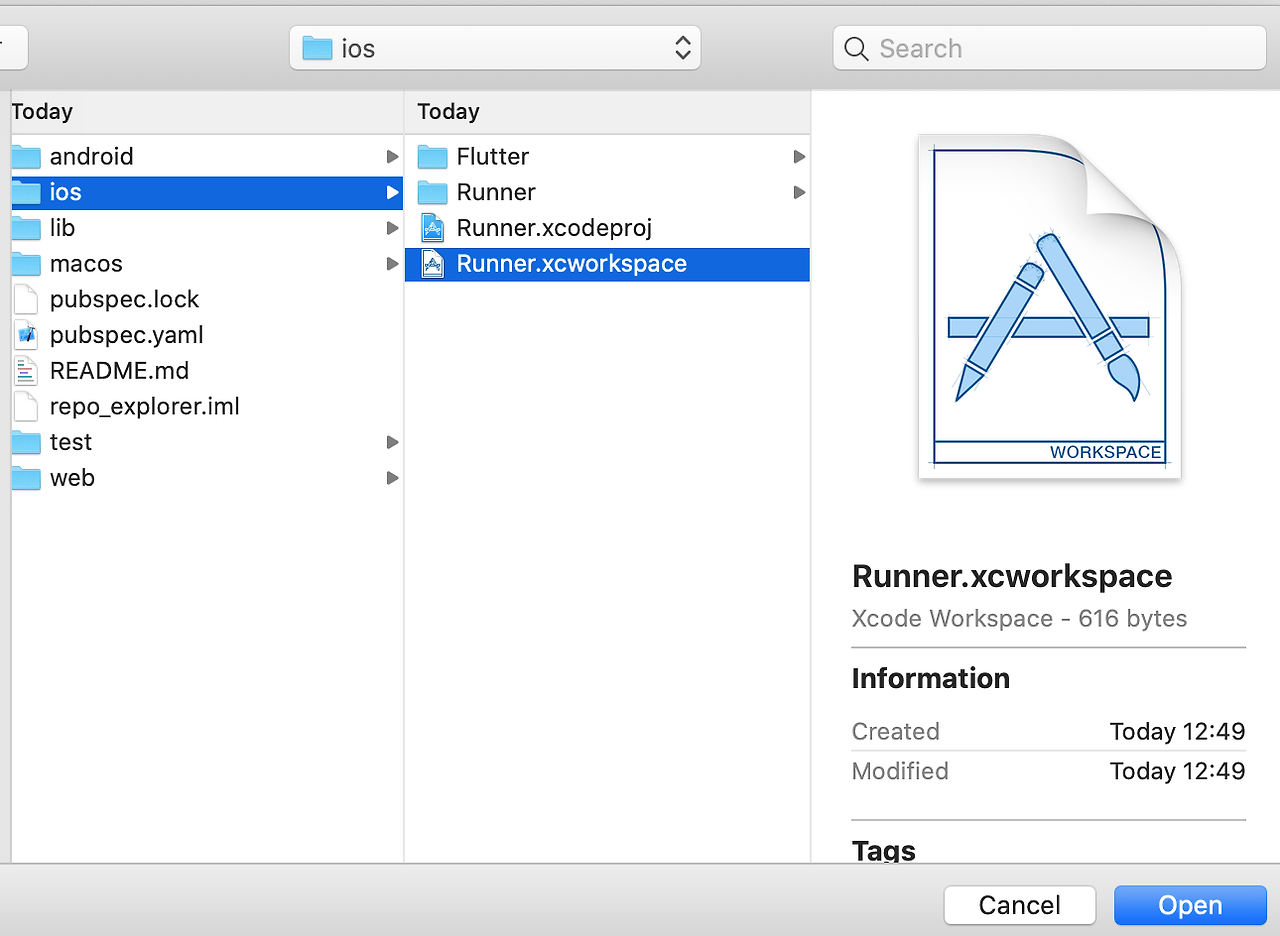
Task: Click the repo_explorer.iml file icon
Action: [26, 407]
